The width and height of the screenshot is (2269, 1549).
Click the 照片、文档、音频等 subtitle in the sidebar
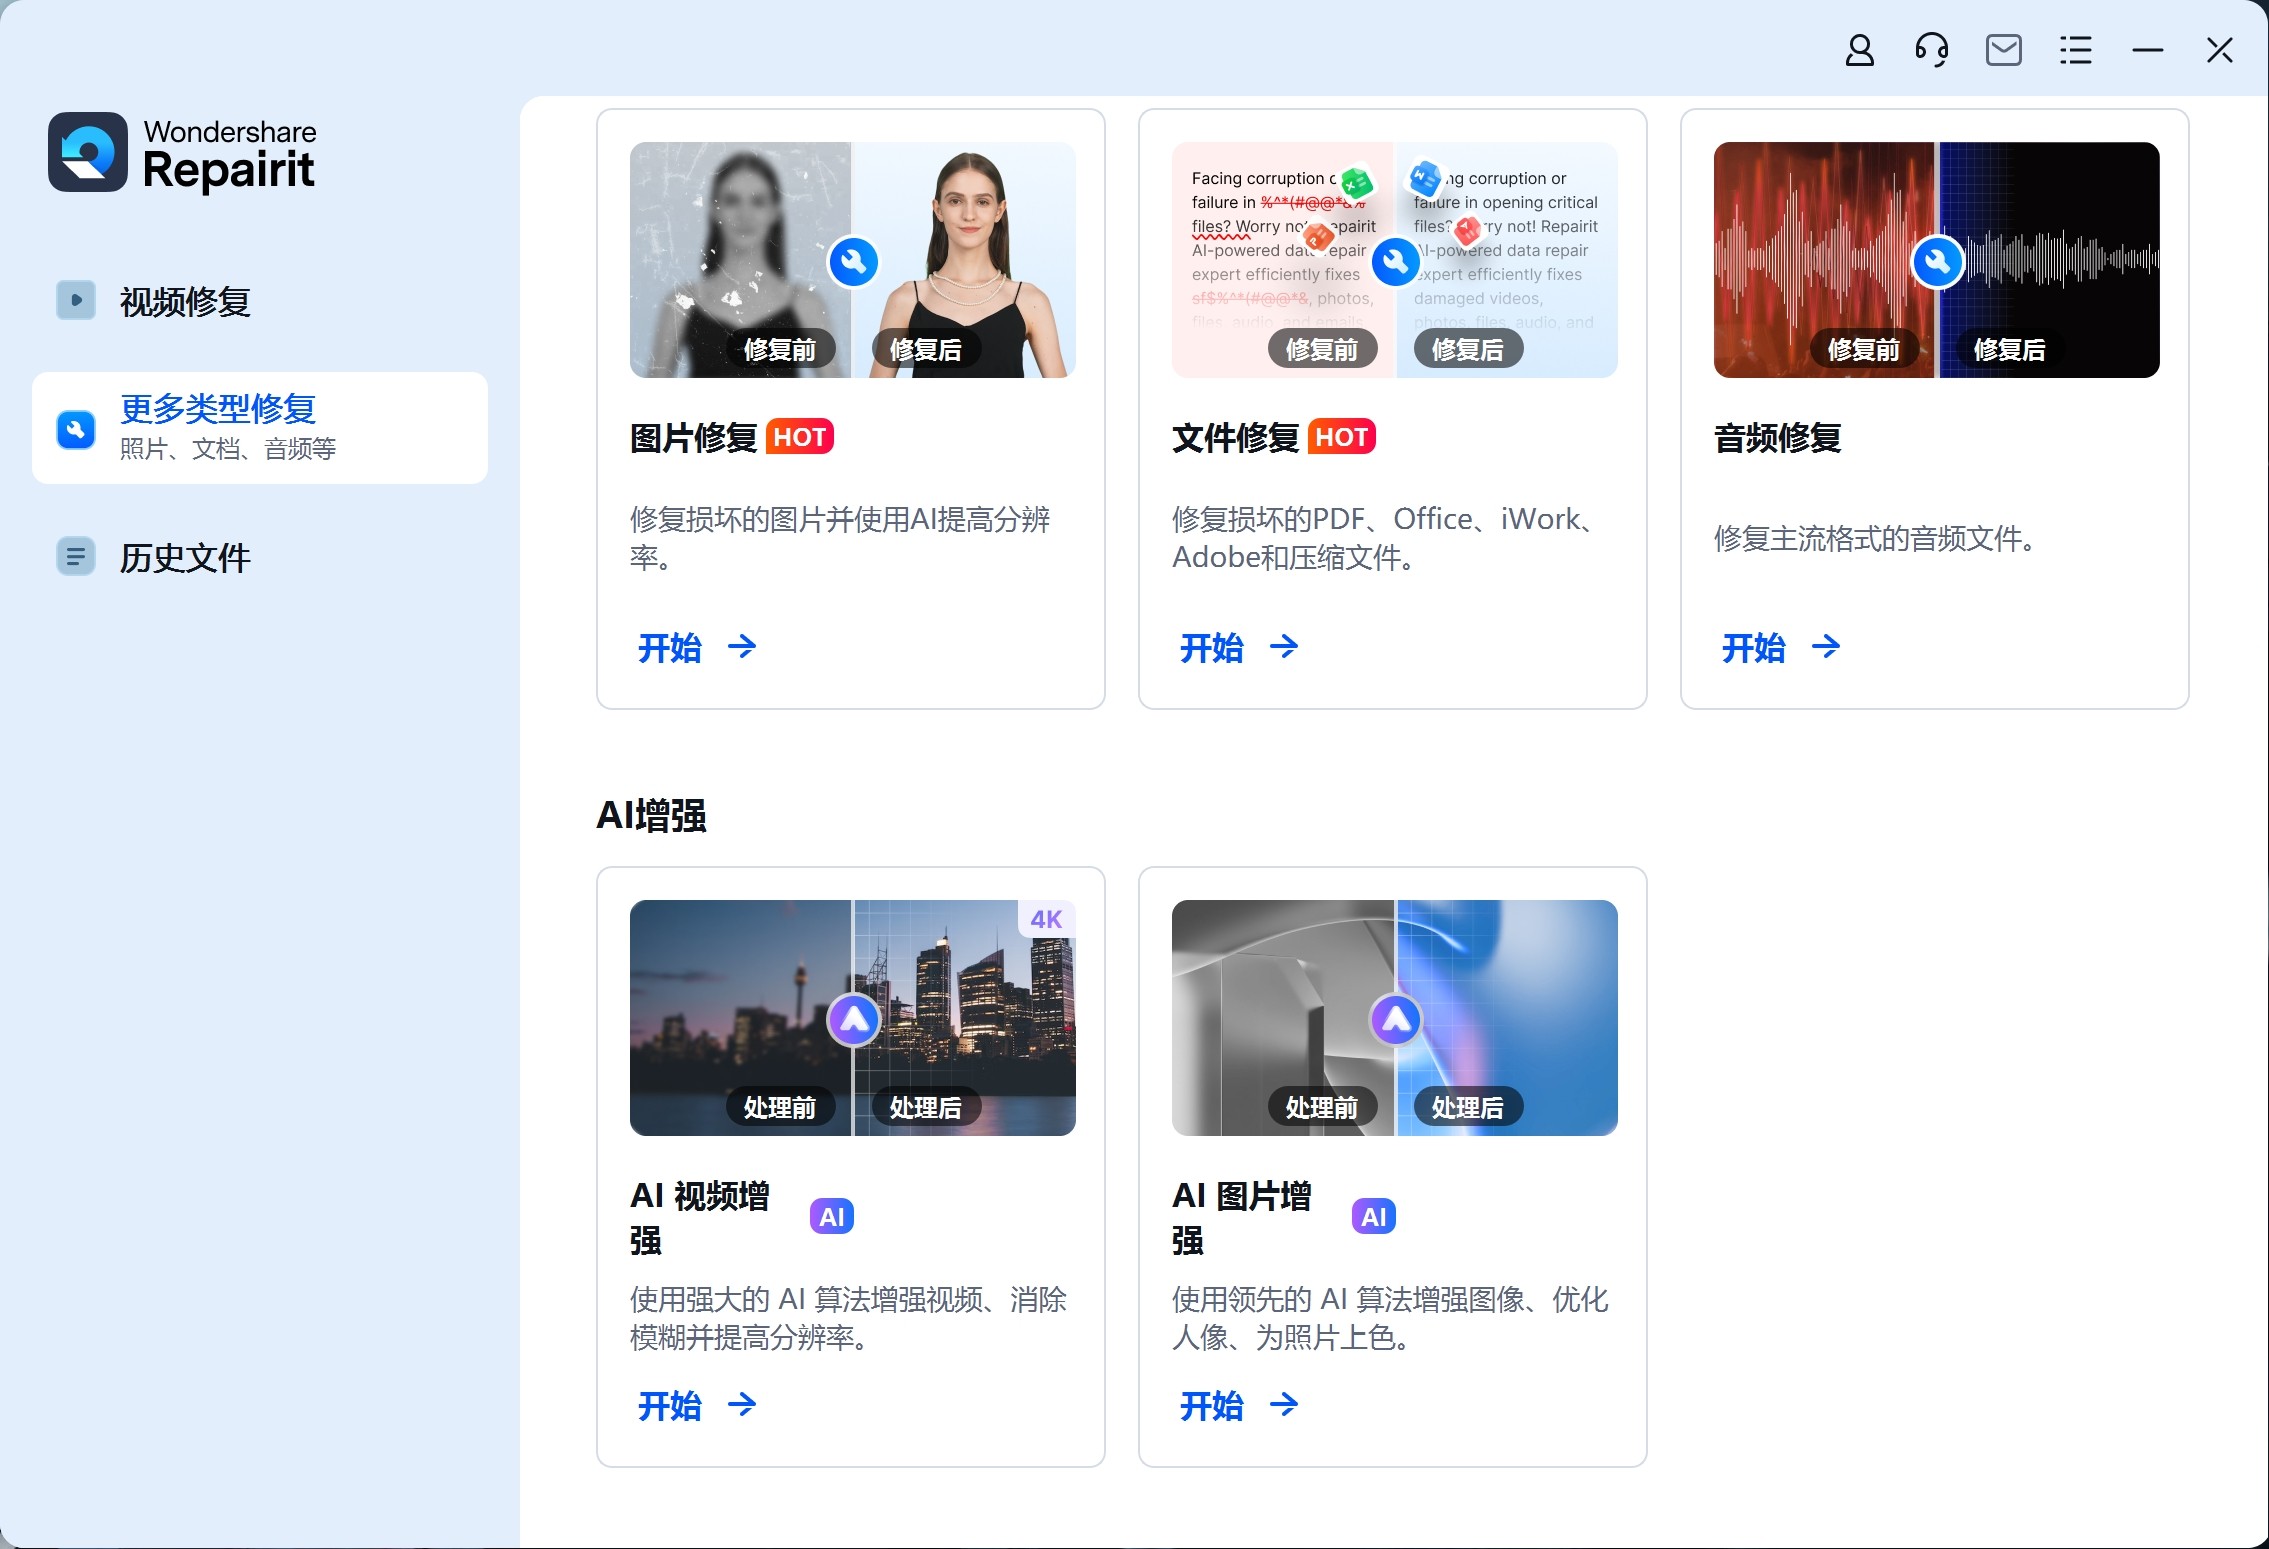pos(228,449)
